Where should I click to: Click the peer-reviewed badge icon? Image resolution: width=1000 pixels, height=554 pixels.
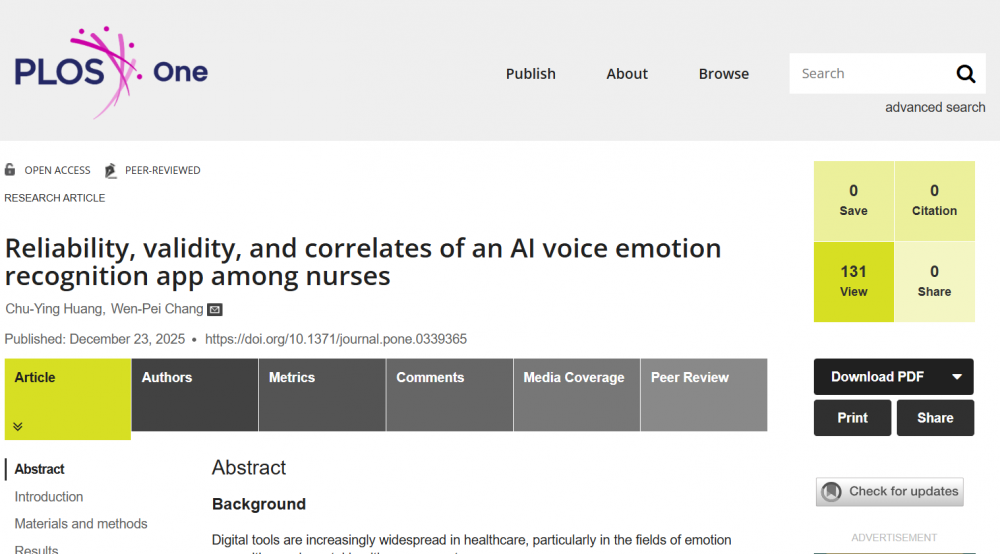[x=111, y=170]
